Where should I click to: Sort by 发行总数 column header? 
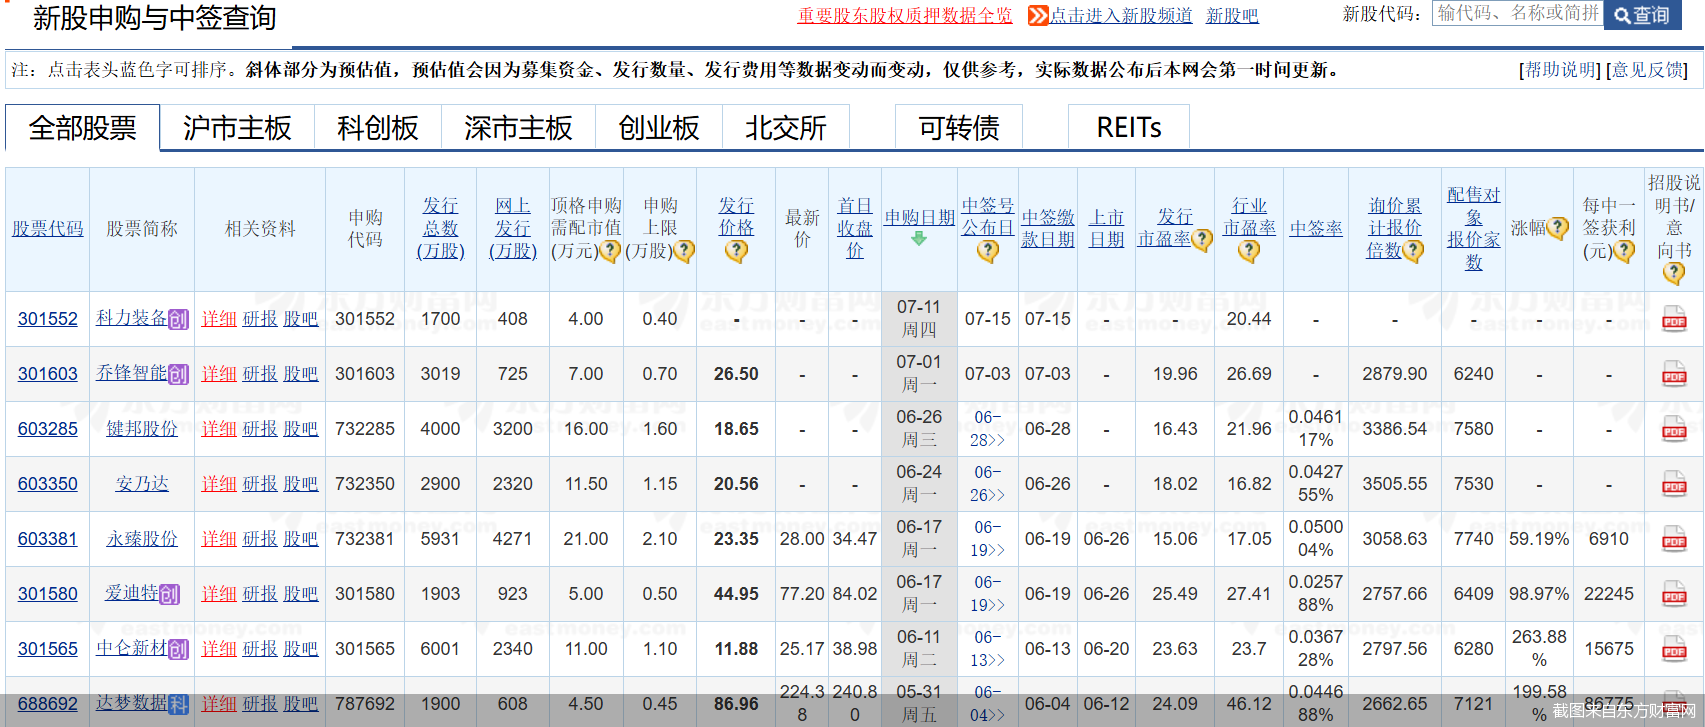[x=440, y=228]
